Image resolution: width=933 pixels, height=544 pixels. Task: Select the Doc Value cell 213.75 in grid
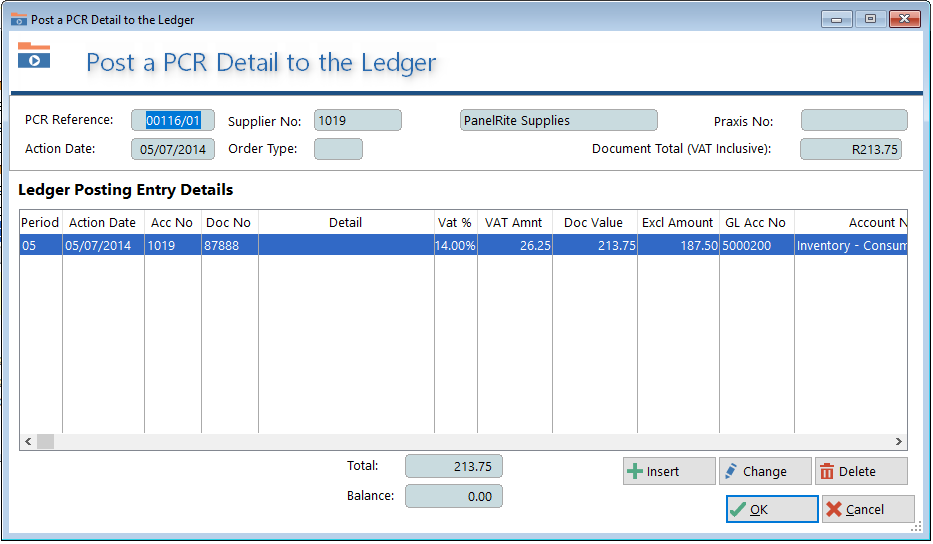click(594, 245)
